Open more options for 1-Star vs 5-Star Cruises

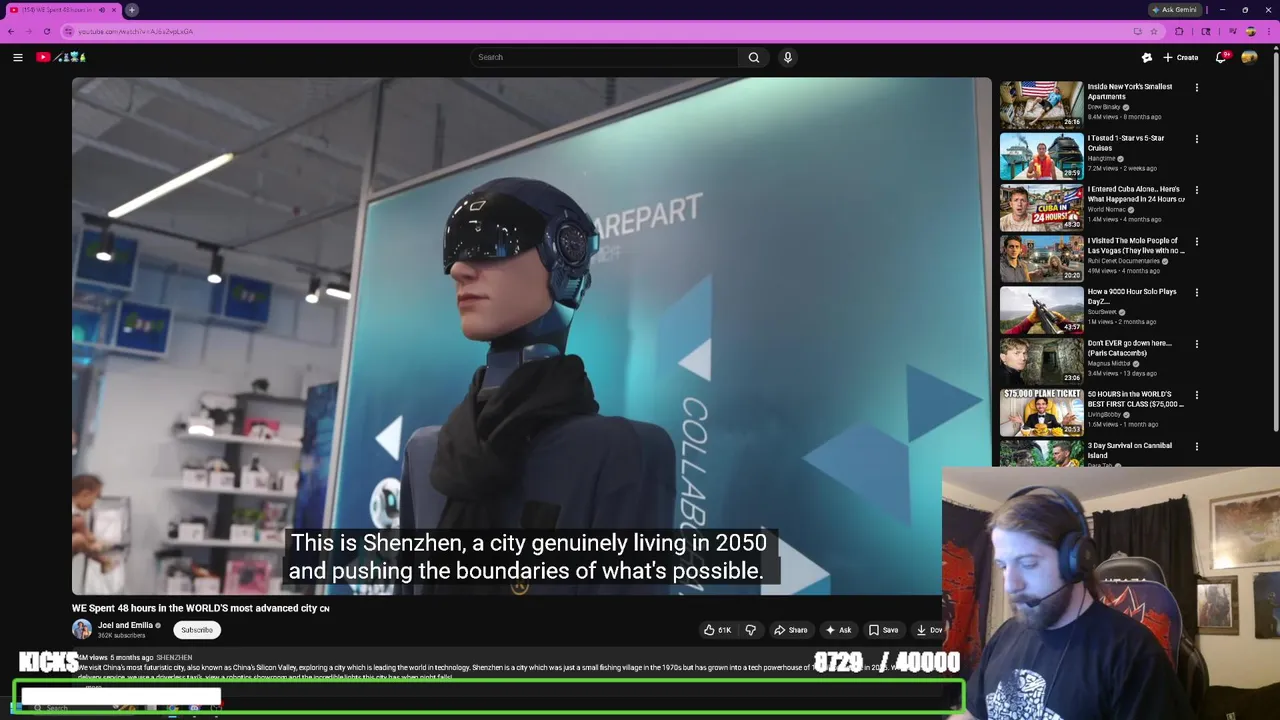(1196, 139)
